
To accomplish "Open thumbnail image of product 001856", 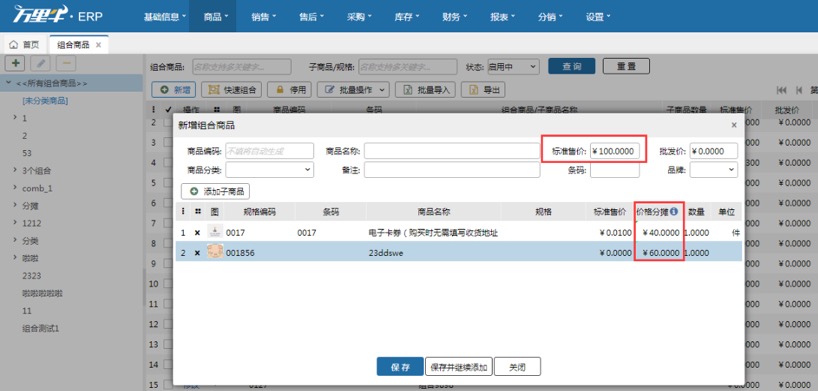I will [x=215, y=252].
